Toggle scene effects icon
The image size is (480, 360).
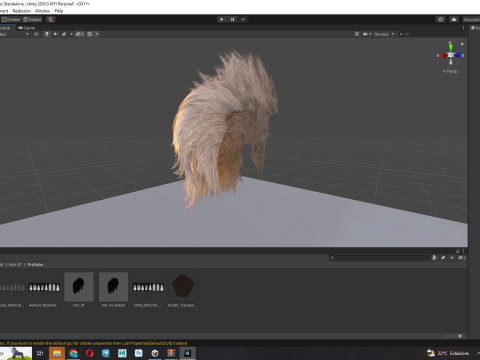coord(64,34)
